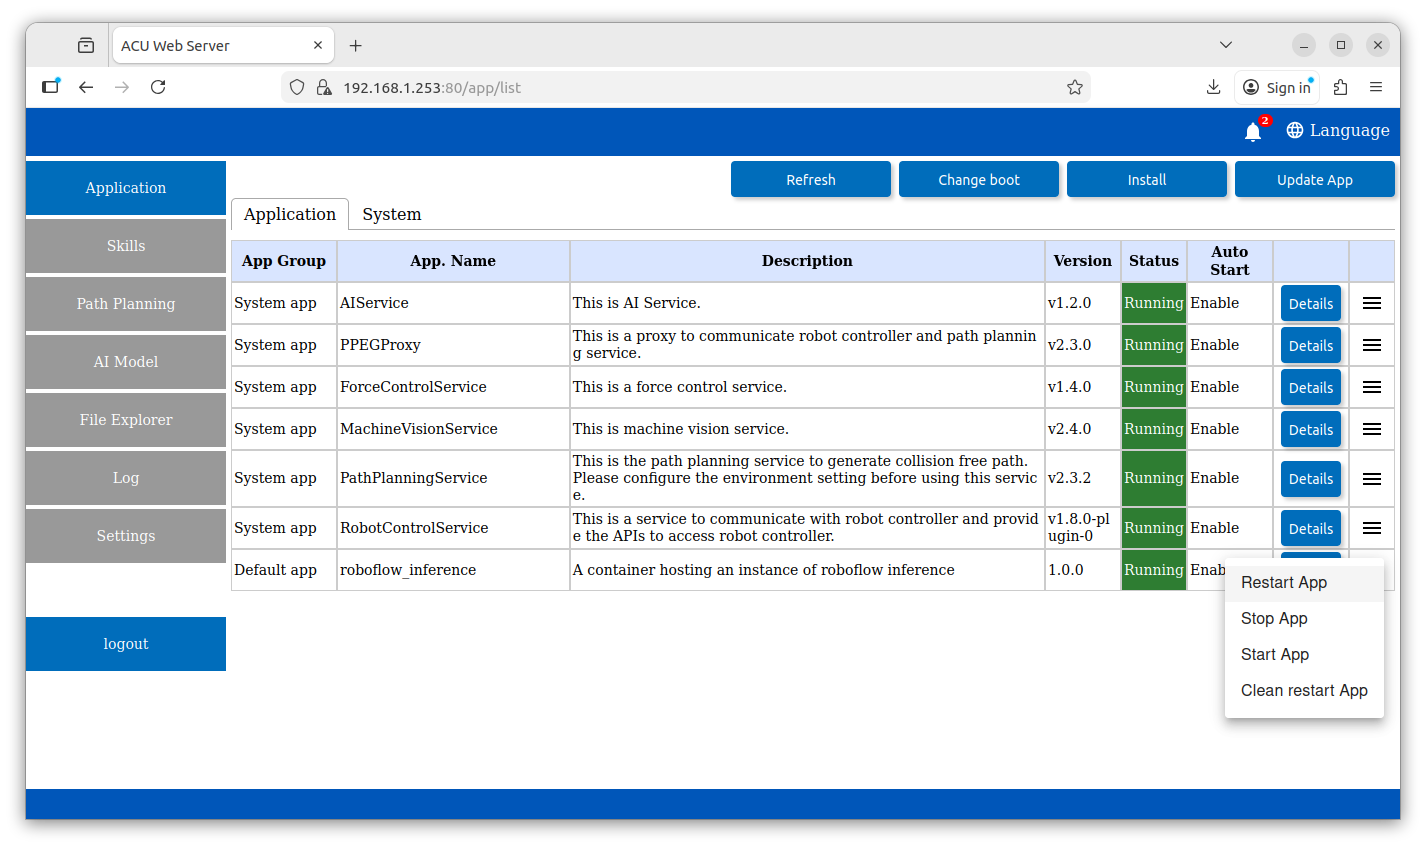This screenshot has width=1426, height=848.
Task: Choose Stop App from context menu
Action: tap(1304, 619)
